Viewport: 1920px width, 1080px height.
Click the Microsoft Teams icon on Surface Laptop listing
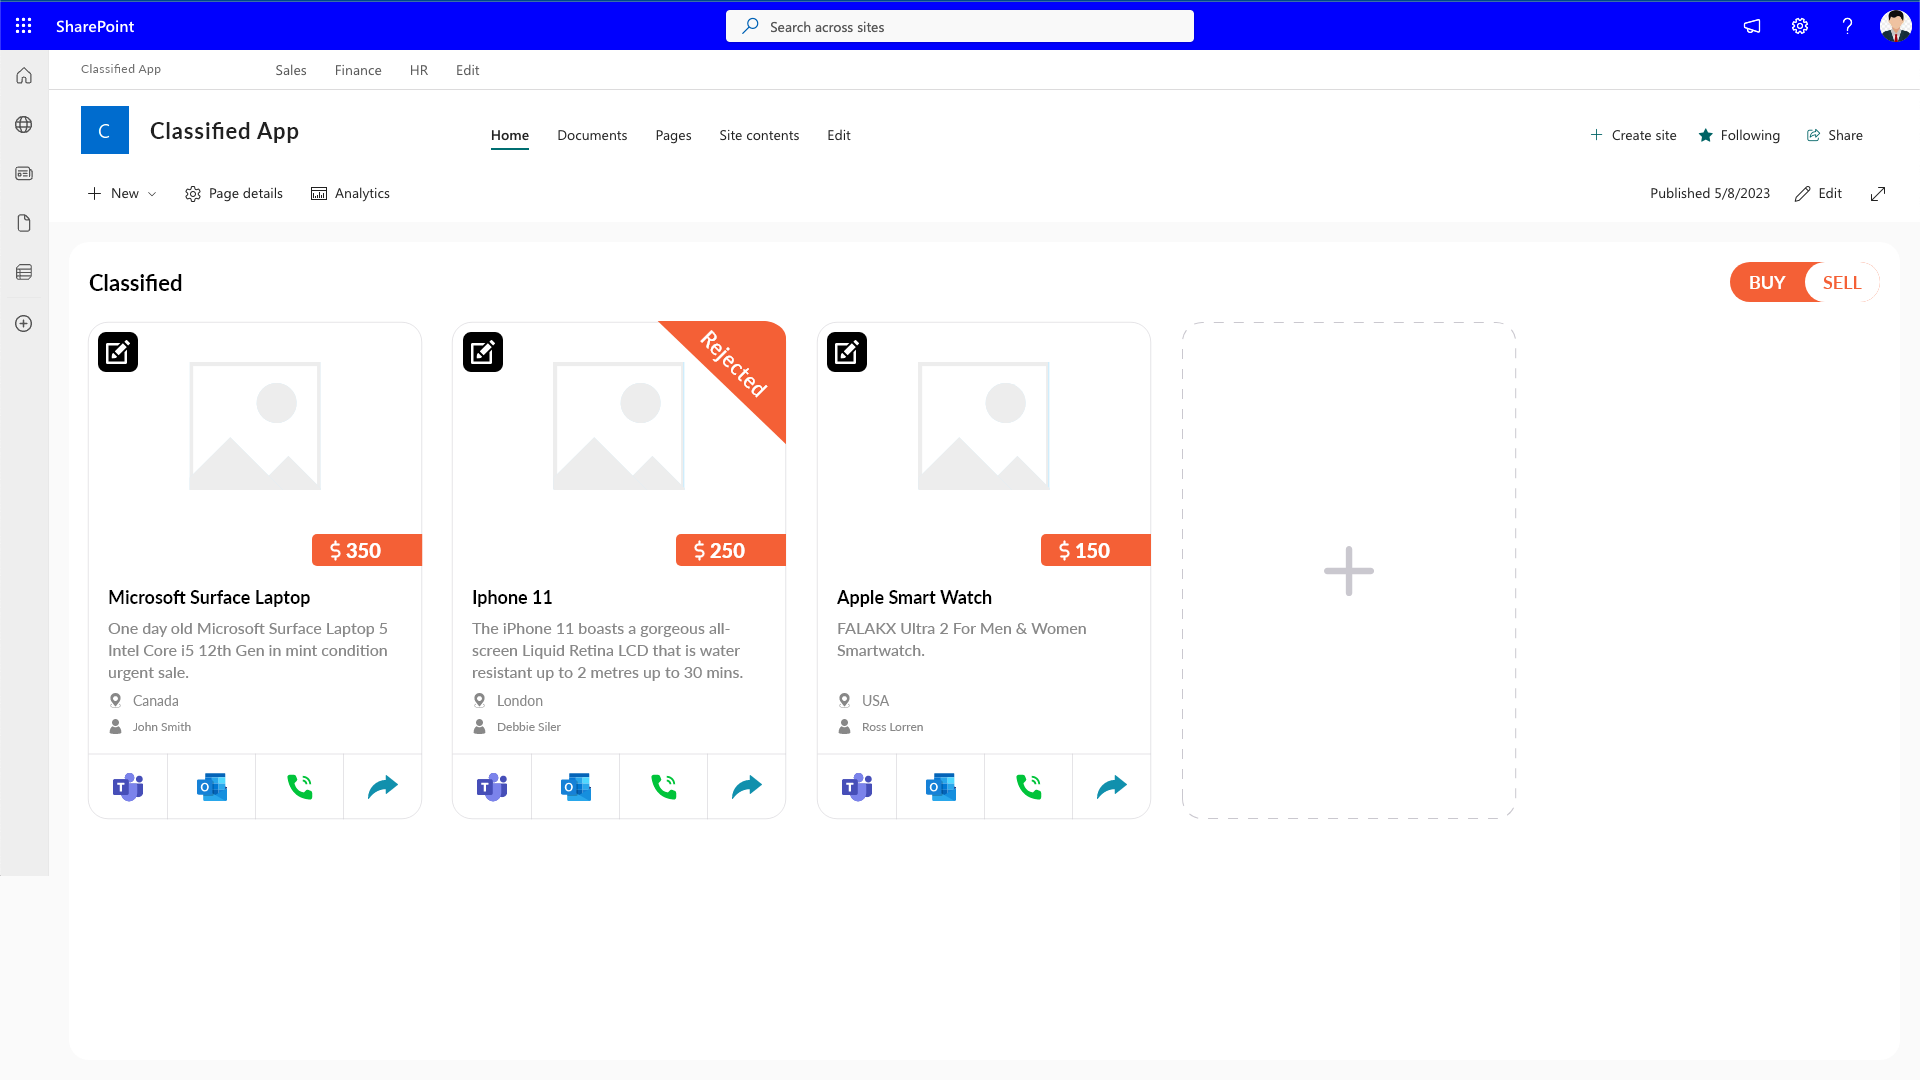pos(128,786)
